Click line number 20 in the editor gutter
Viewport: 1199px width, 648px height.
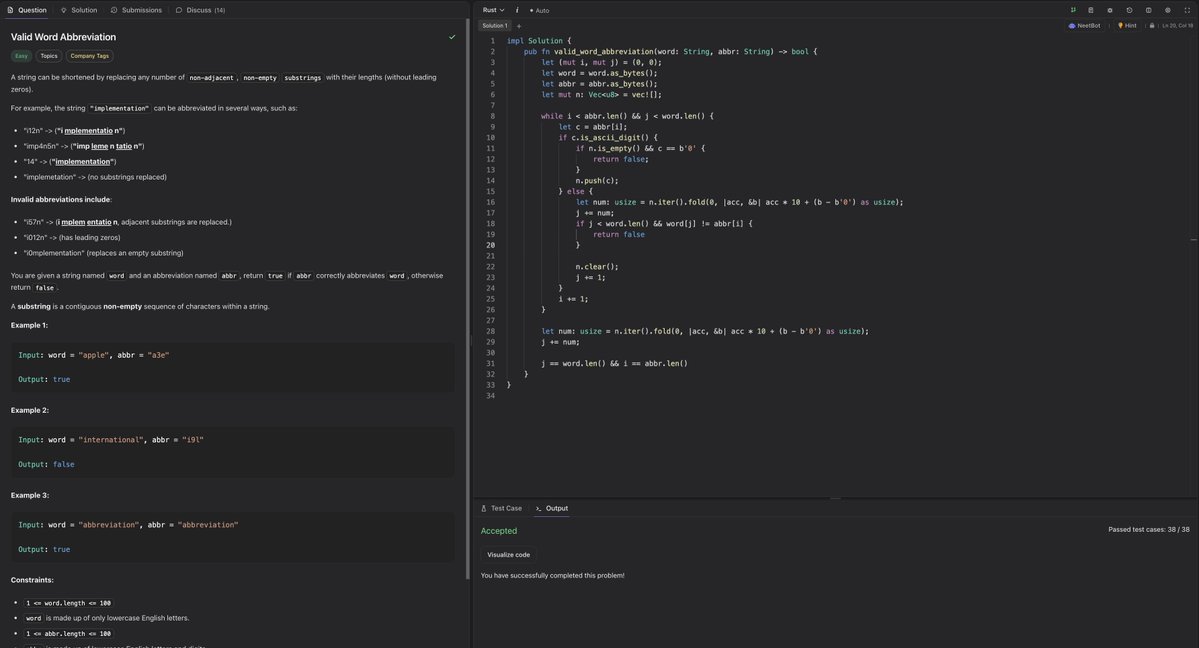(490, 245)
